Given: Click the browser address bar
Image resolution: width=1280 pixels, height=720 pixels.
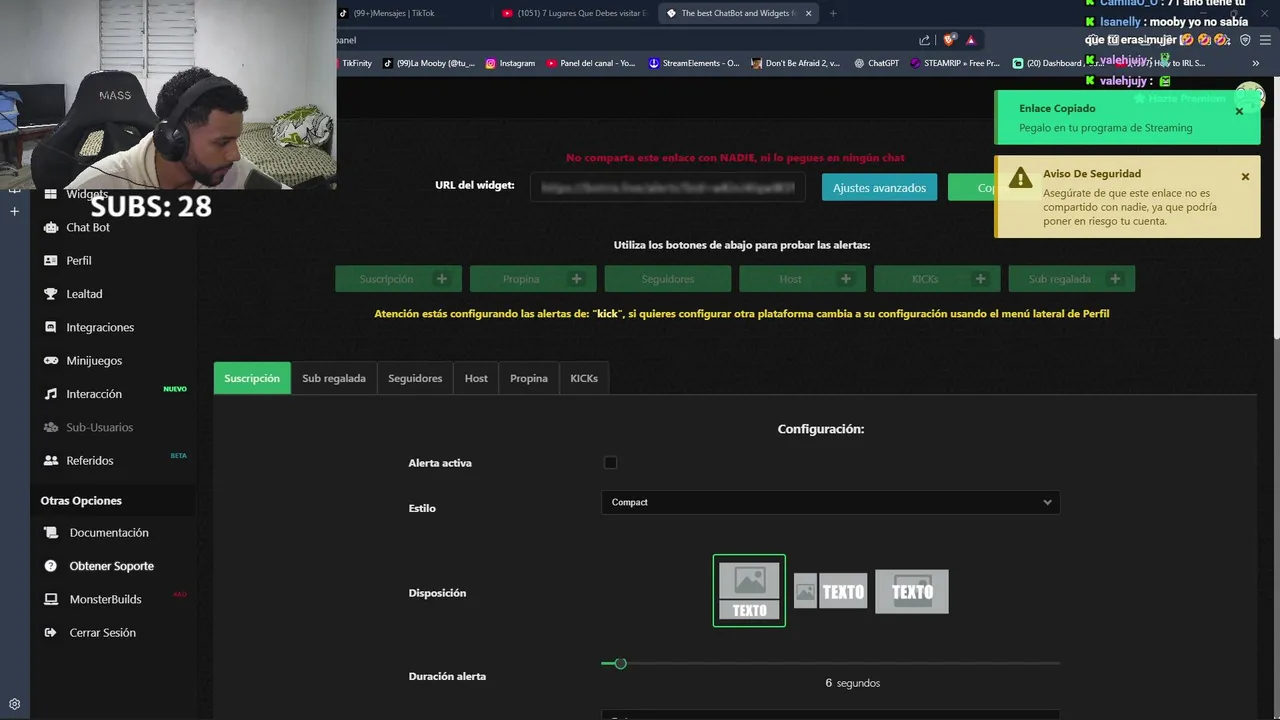Looking at the screenshot, I should tap(625, 40).
